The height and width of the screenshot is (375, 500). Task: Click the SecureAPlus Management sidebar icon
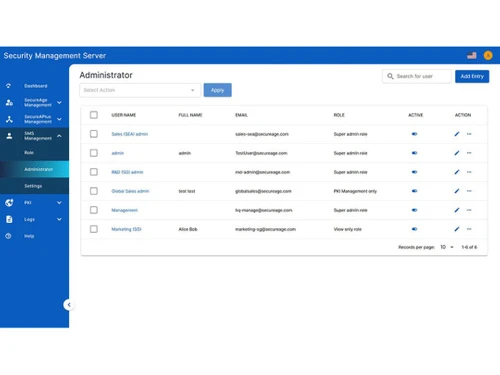[x=9, y=119]
